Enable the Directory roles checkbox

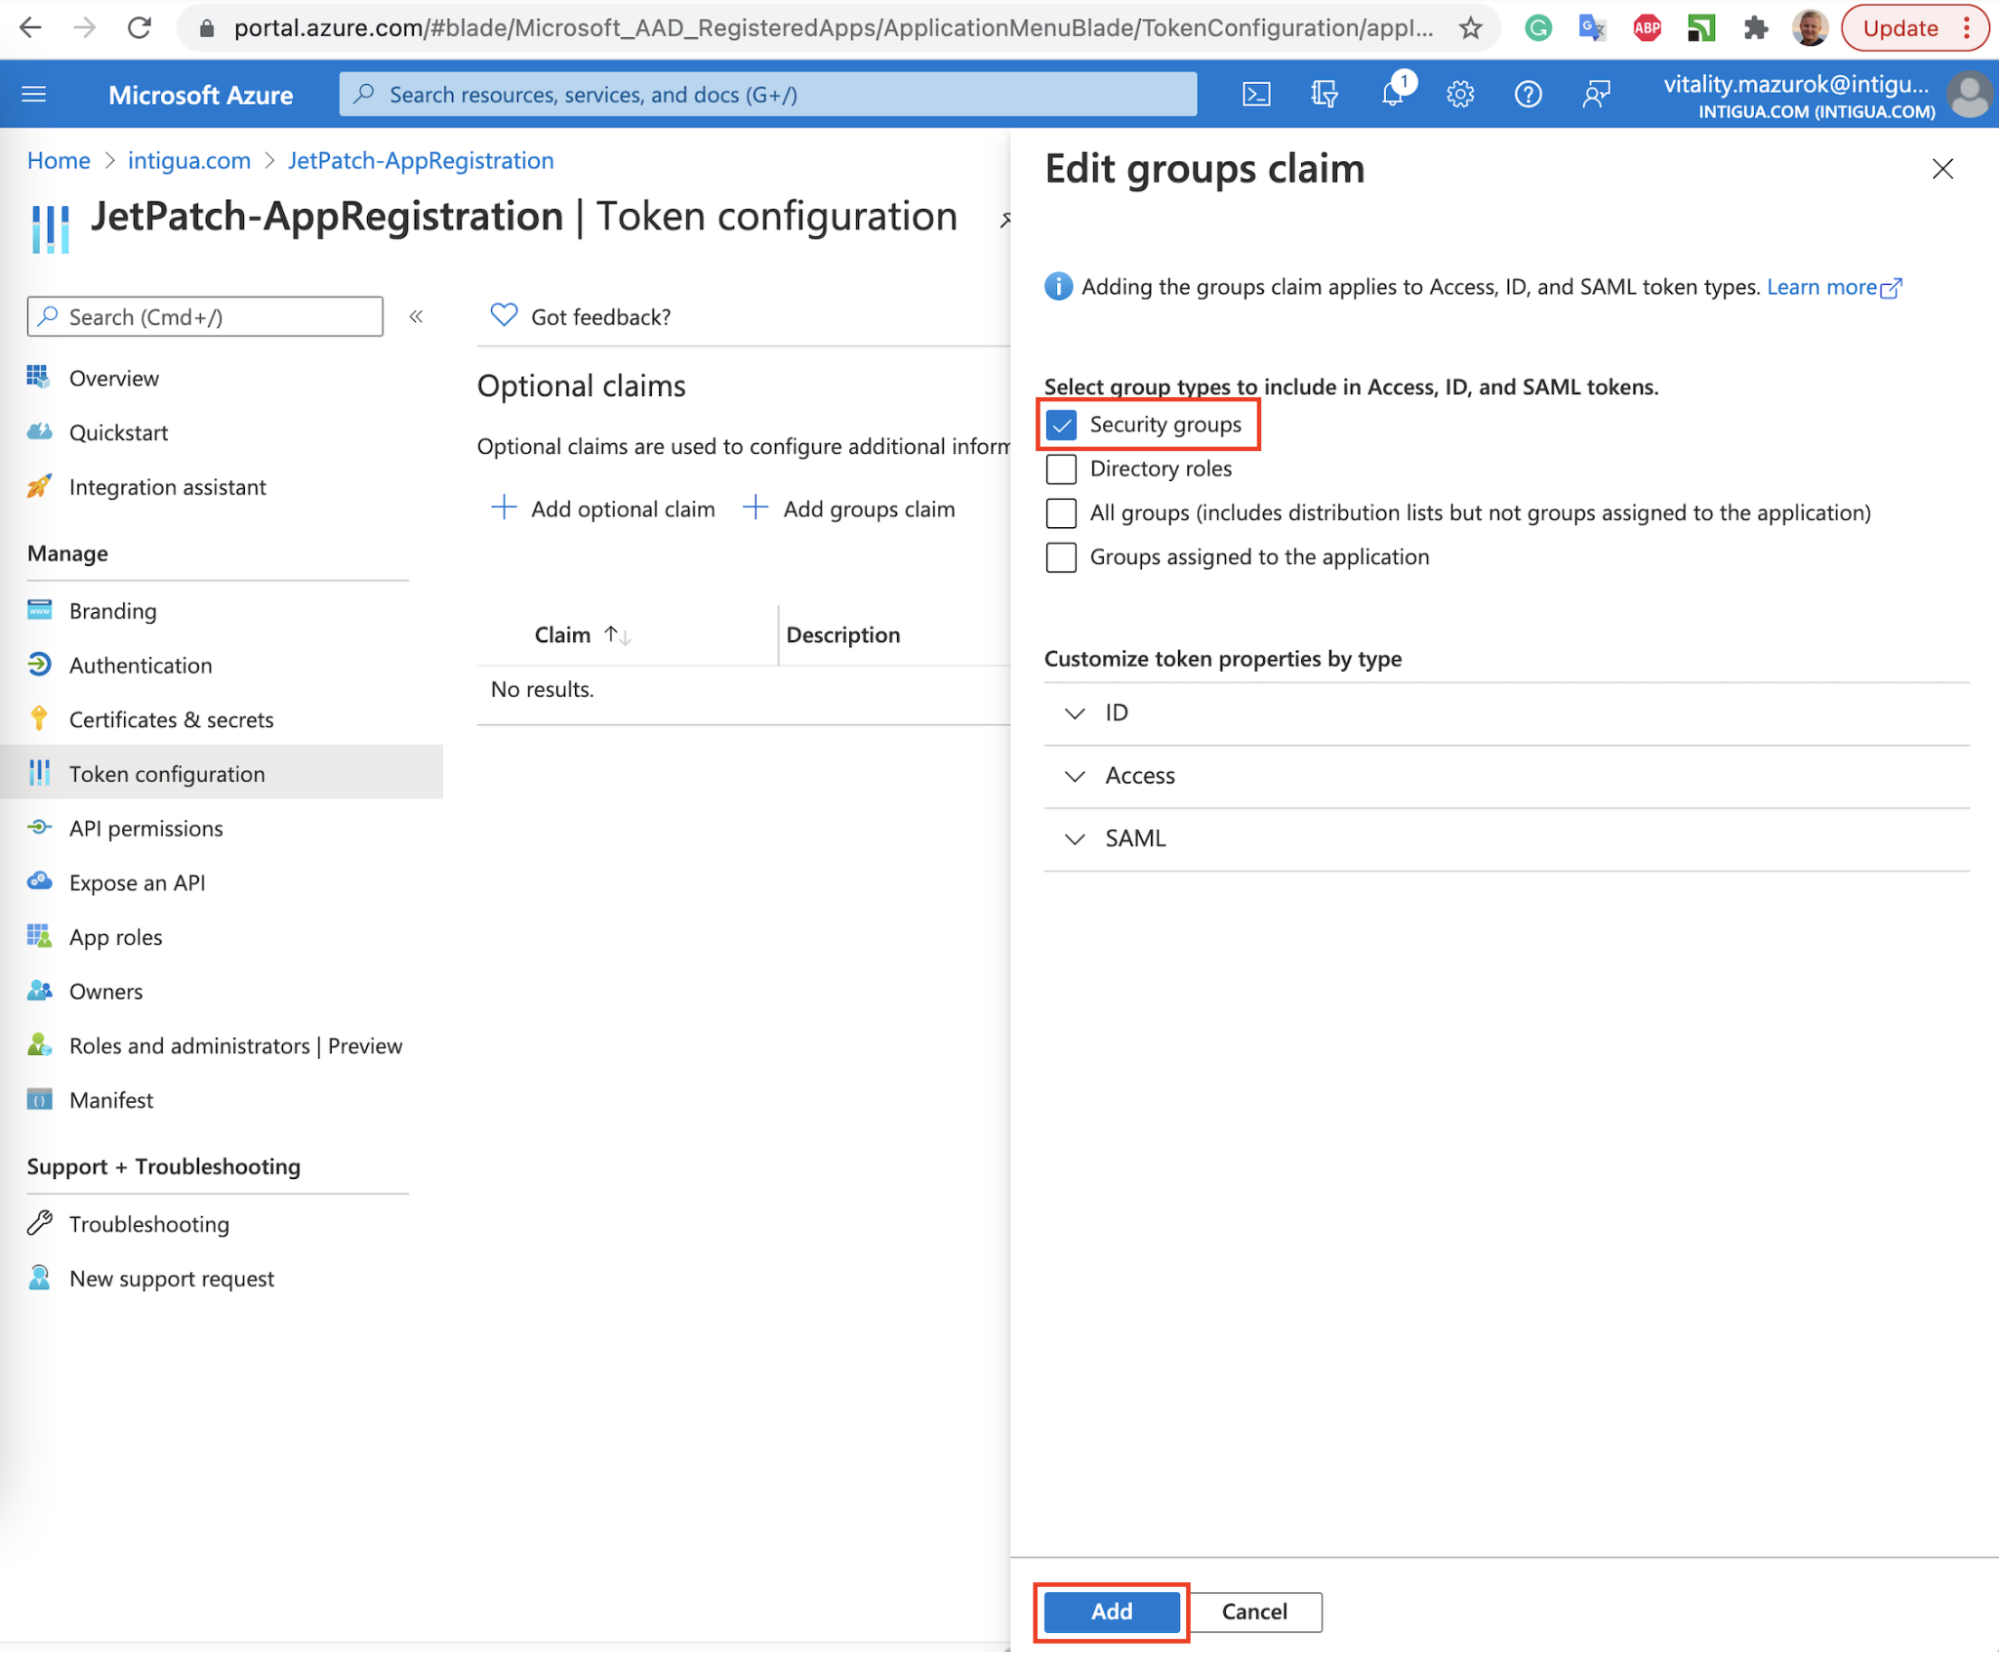pyautogui.click(x=1061, y=469)
